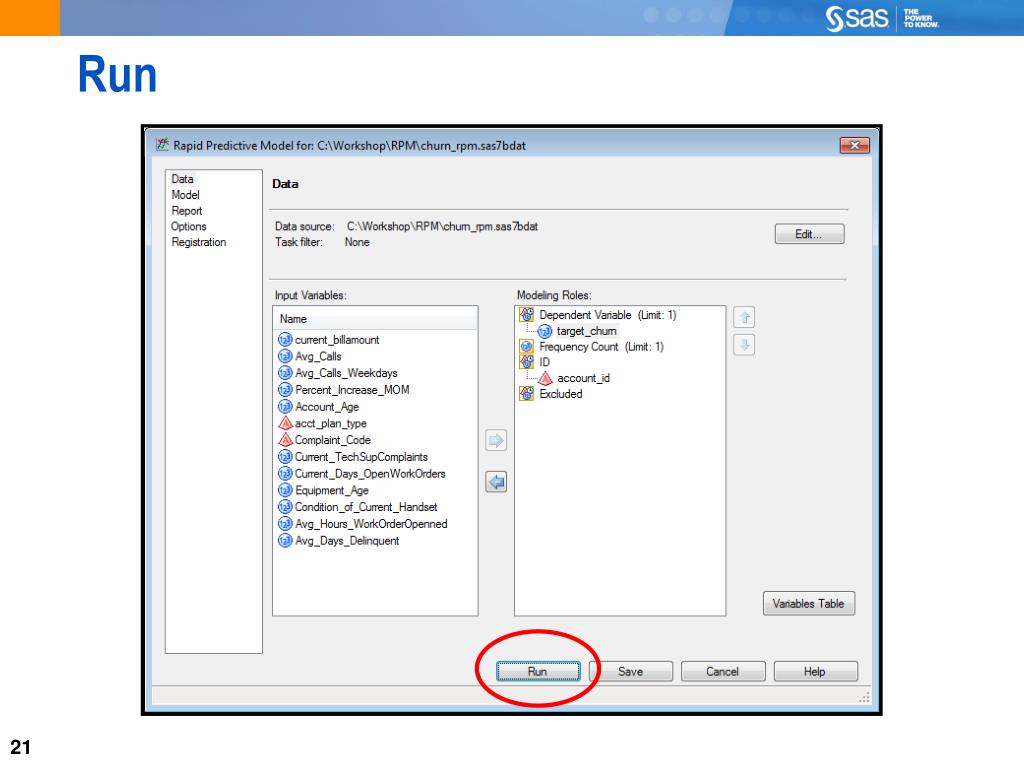This screenshot has width=1024, height=768.
Task: Click numeric icon beside Percent_Increase_MOM
Action: [285, 389]
